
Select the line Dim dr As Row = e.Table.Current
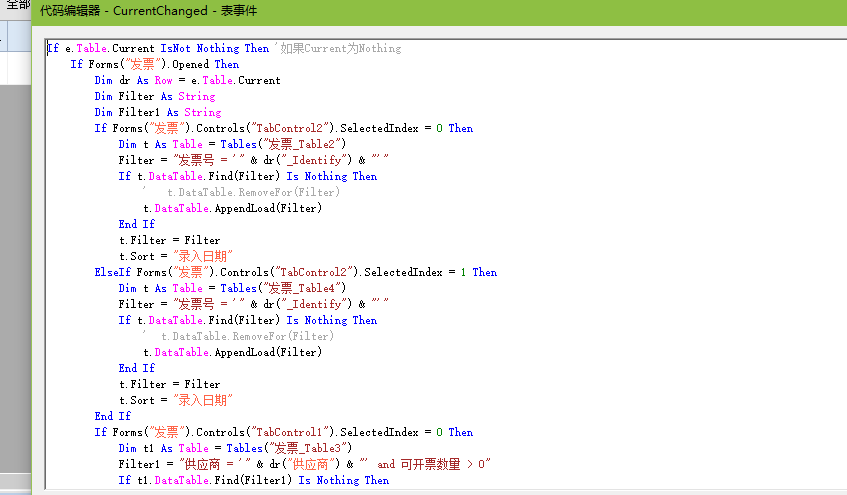187,80
